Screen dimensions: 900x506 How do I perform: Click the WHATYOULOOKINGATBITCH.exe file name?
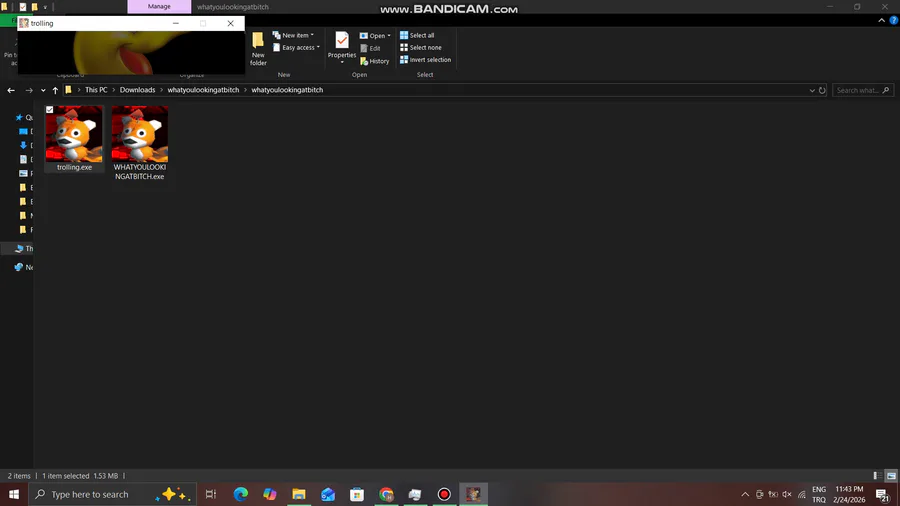click(139, 172)
